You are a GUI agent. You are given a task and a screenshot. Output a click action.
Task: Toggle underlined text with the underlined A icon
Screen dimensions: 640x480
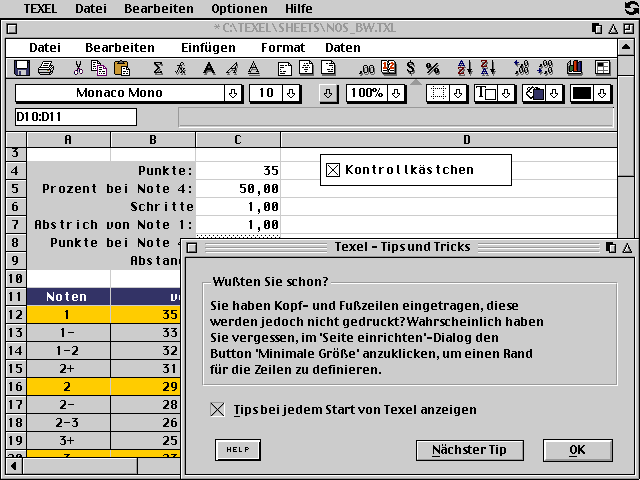pyautogui.click(x=254, y=68)
